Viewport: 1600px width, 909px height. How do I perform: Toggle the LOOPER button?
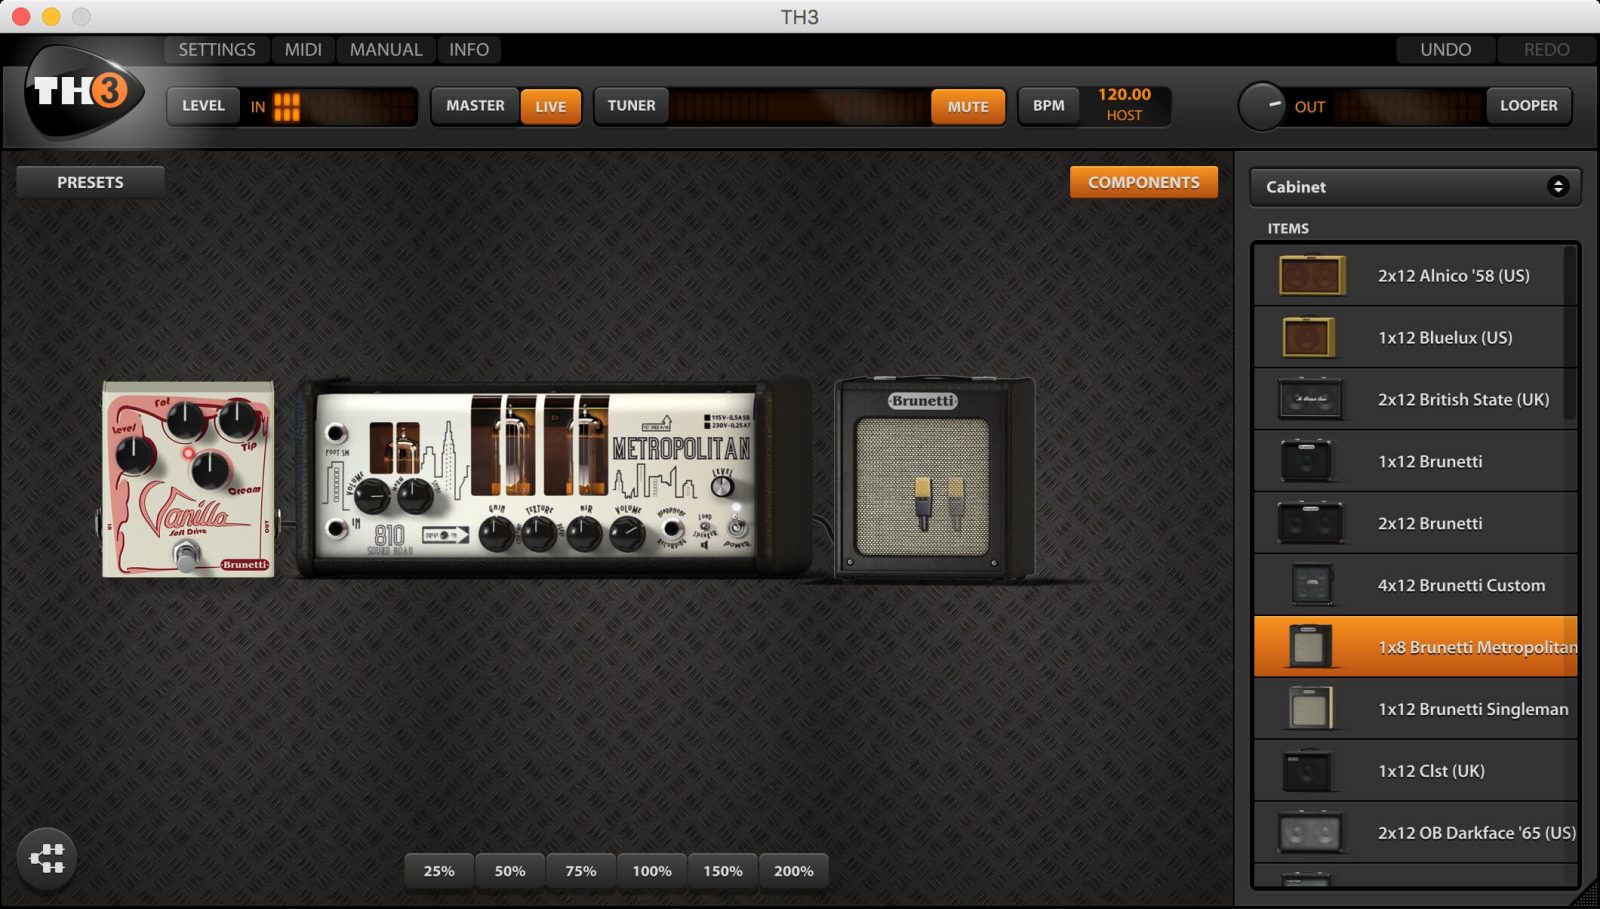coord(1528,105)
